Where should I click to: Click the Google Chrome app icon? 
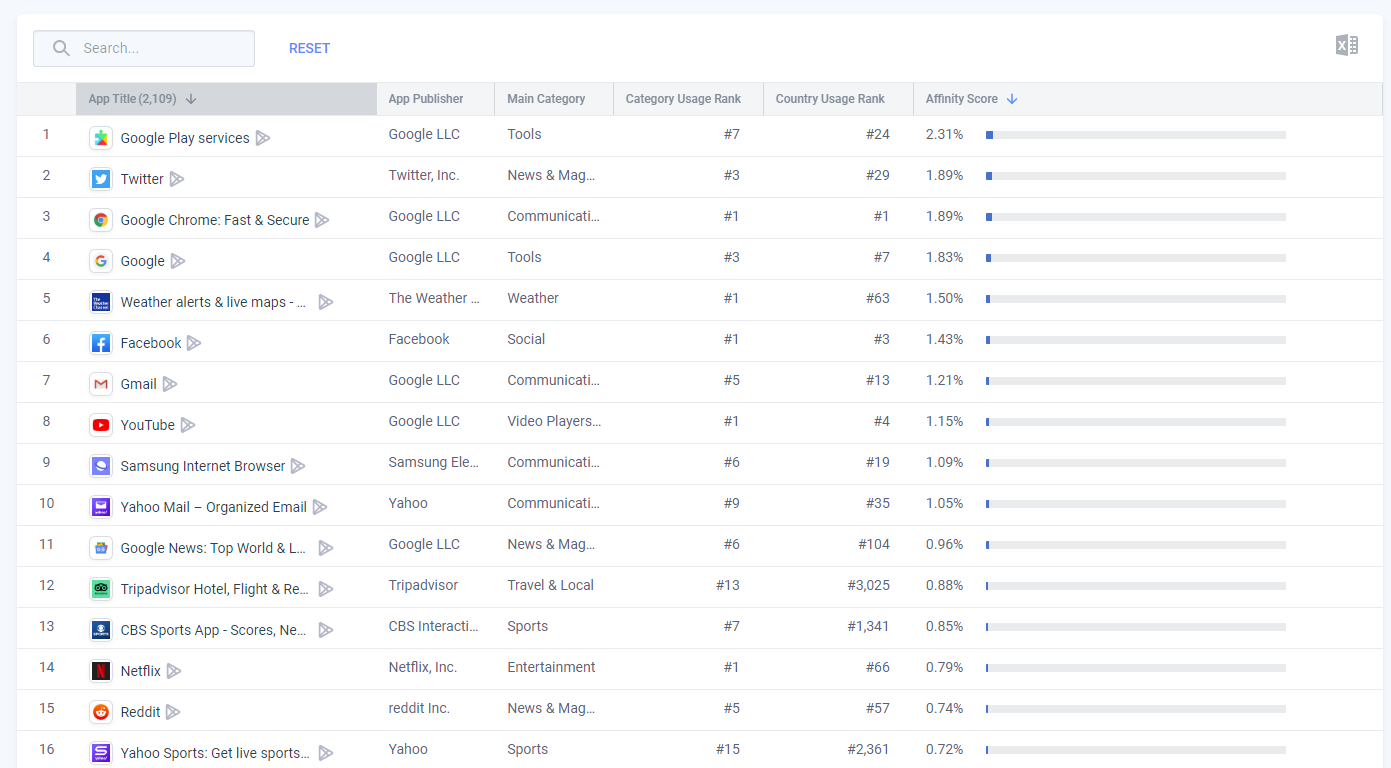[x=100, y=220]
